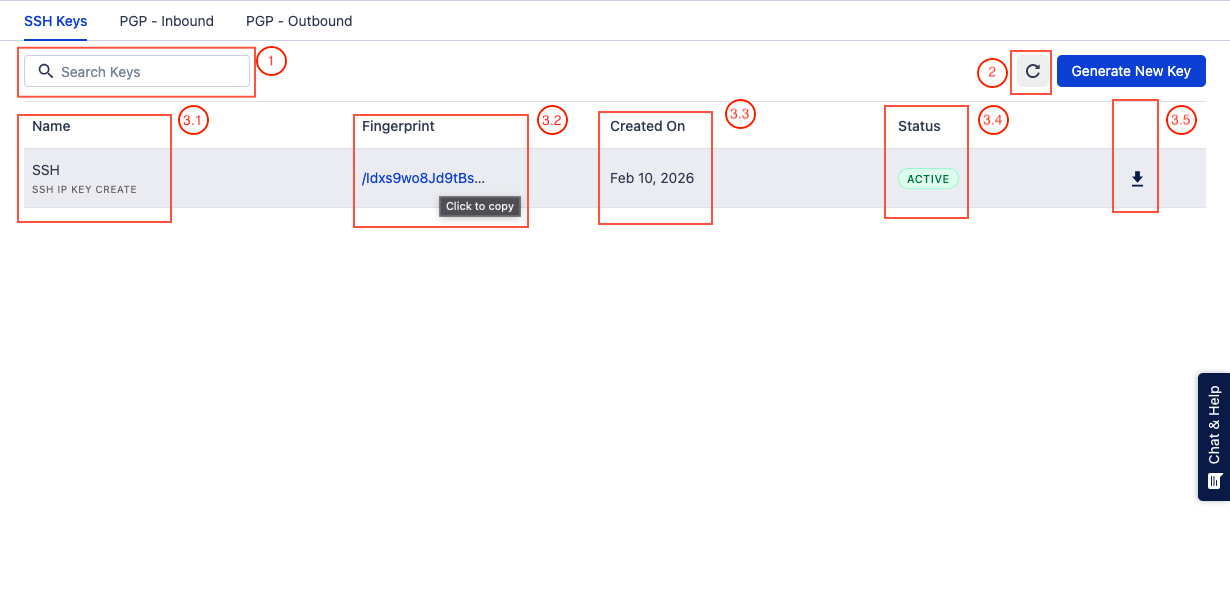
Task: Copy the fingerprint /Idxs9wo8Jd9tBs… link
Action: click(x=423, y=178)
